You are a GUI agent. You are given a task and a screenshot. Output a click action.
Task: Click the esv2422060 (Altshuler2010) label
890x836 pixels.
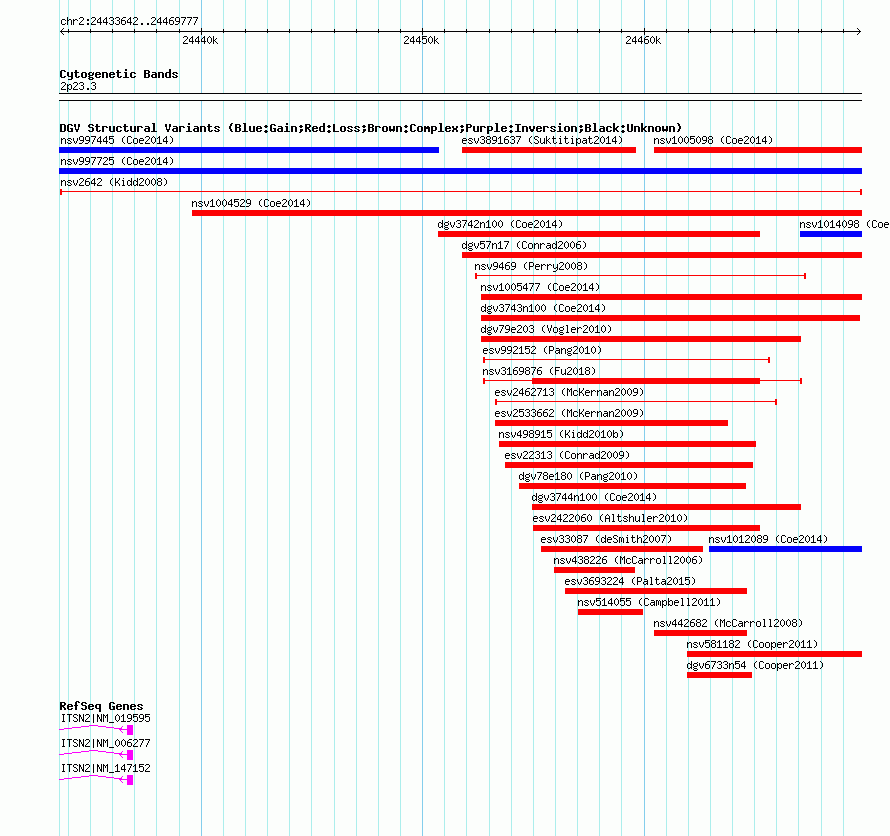click(610, 518)
